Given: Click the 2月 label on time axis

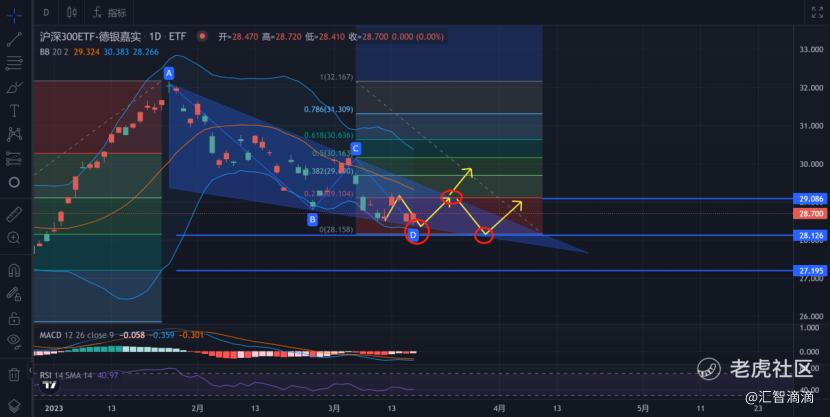Looking at the screenshot, I should 197,408.
